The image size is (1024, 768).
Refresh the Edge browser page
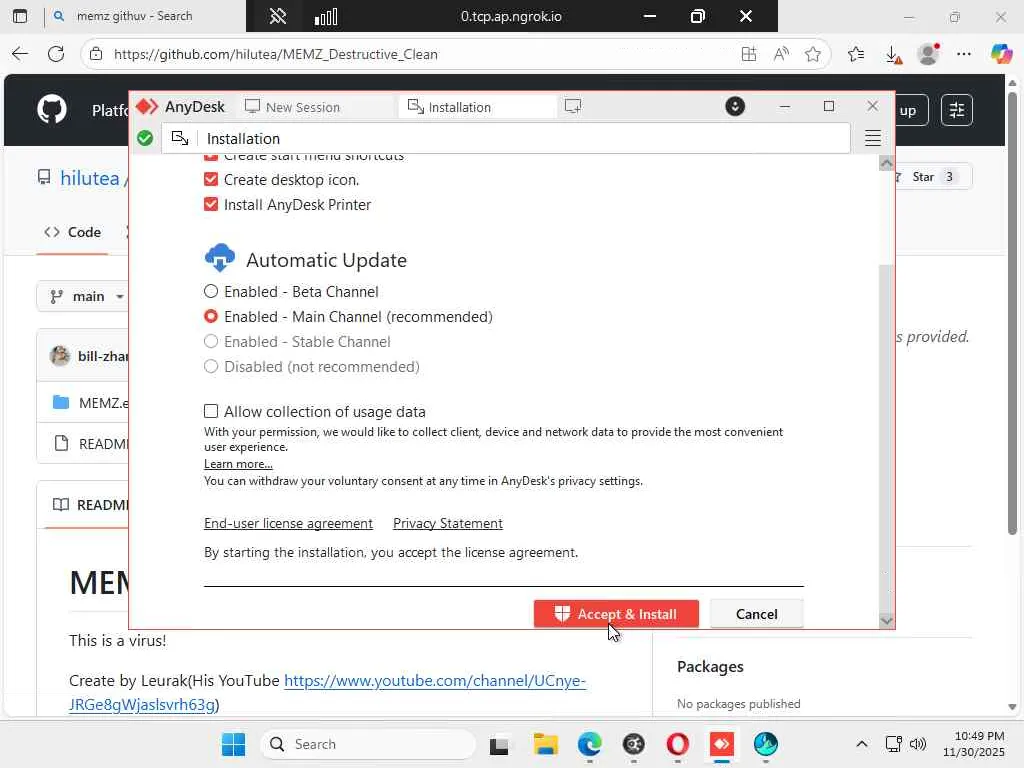pos(56,54)
